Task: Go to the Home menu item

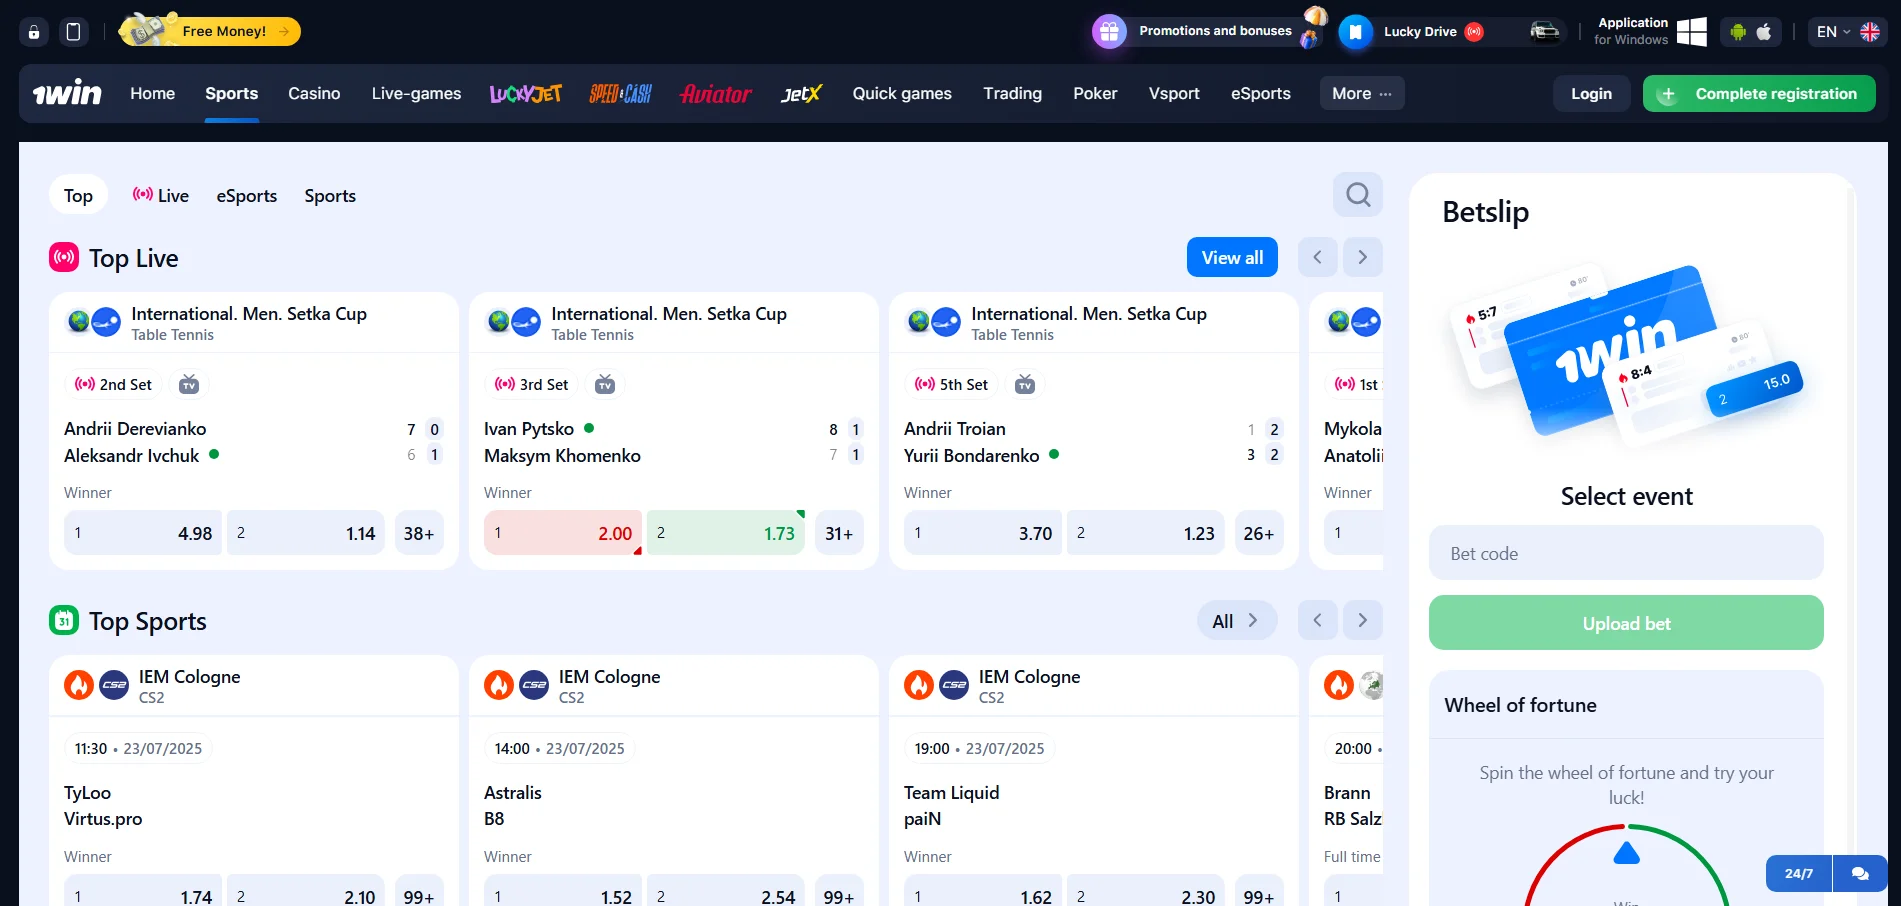Action: [152, 93]
